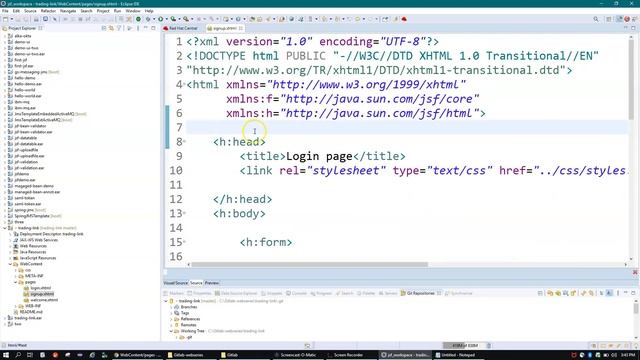
Task: Click the garbage collector trash icon
Action: 489,345
